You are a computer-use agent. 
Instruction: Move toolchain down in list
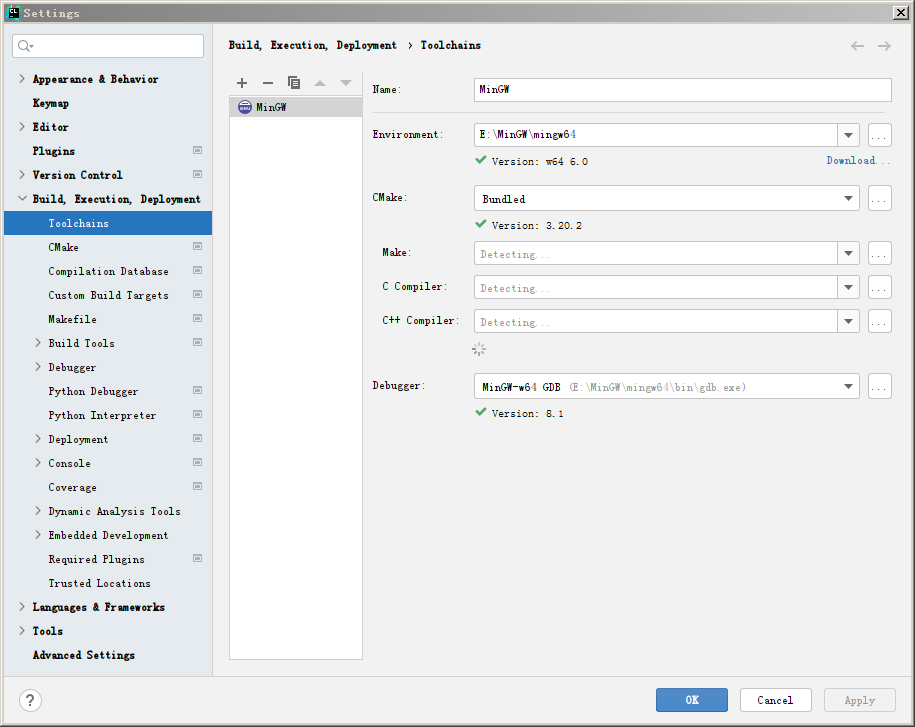click(346, 83)
